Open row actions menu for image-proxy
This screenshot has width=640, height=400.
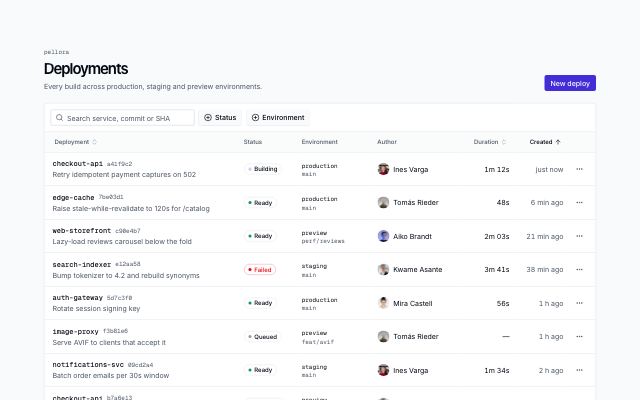[579, 336]
